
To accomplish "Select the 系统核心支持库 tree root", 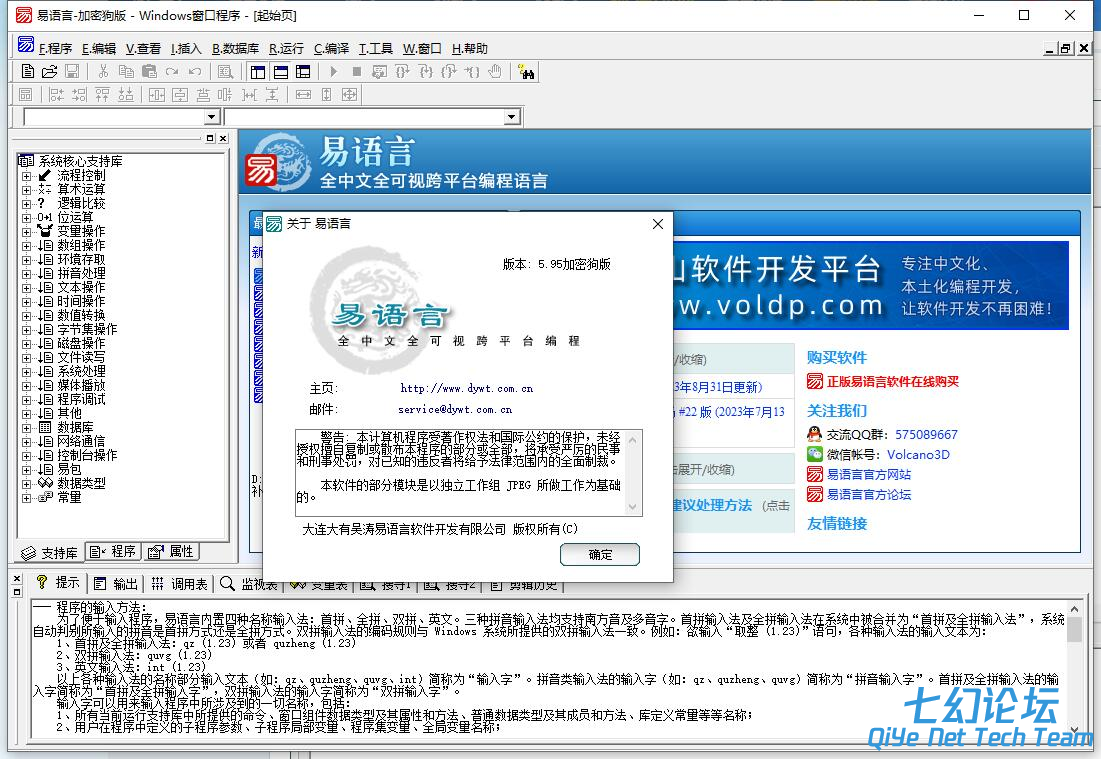I will 80,161.
